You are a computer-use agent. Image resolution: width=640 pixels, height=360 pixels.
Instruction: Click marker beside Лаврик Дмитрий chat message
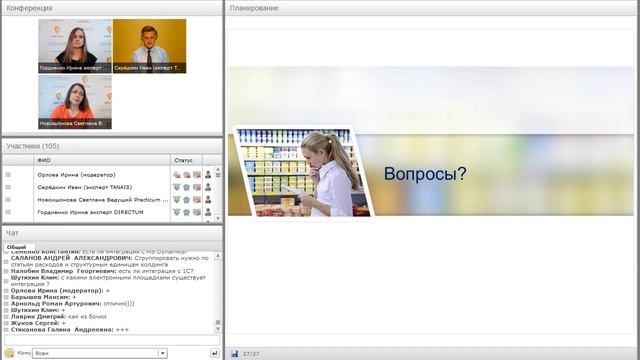pyautogui.click(x=6, y=317)
